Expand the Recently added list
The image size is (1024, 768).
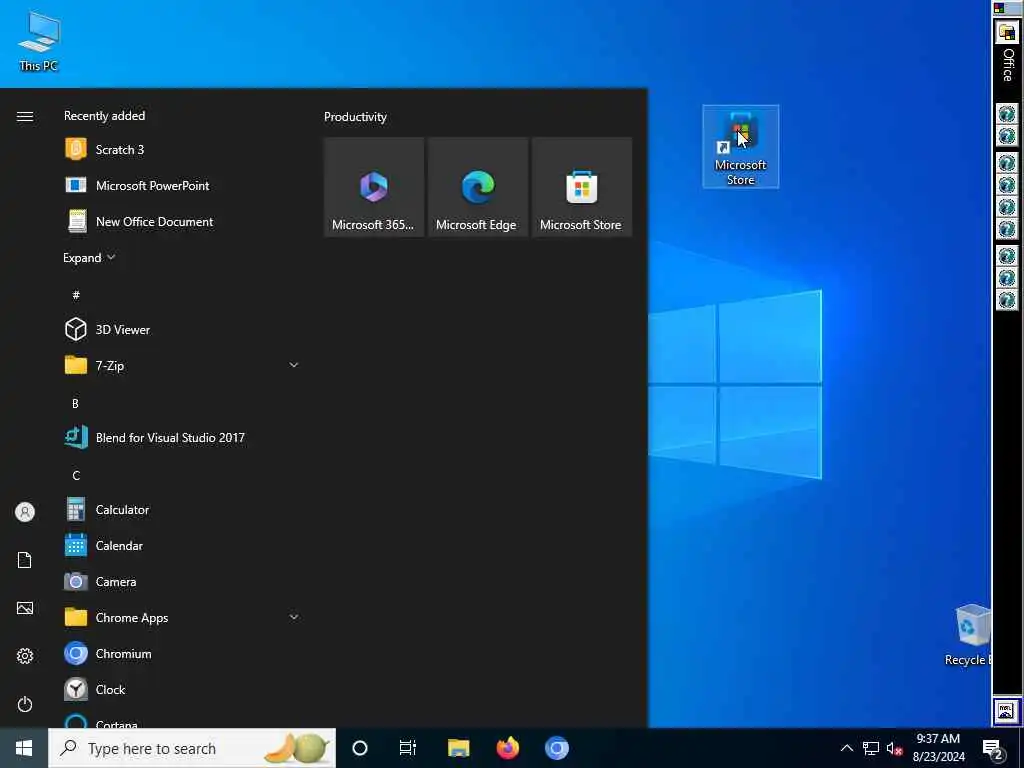(89, 258)
